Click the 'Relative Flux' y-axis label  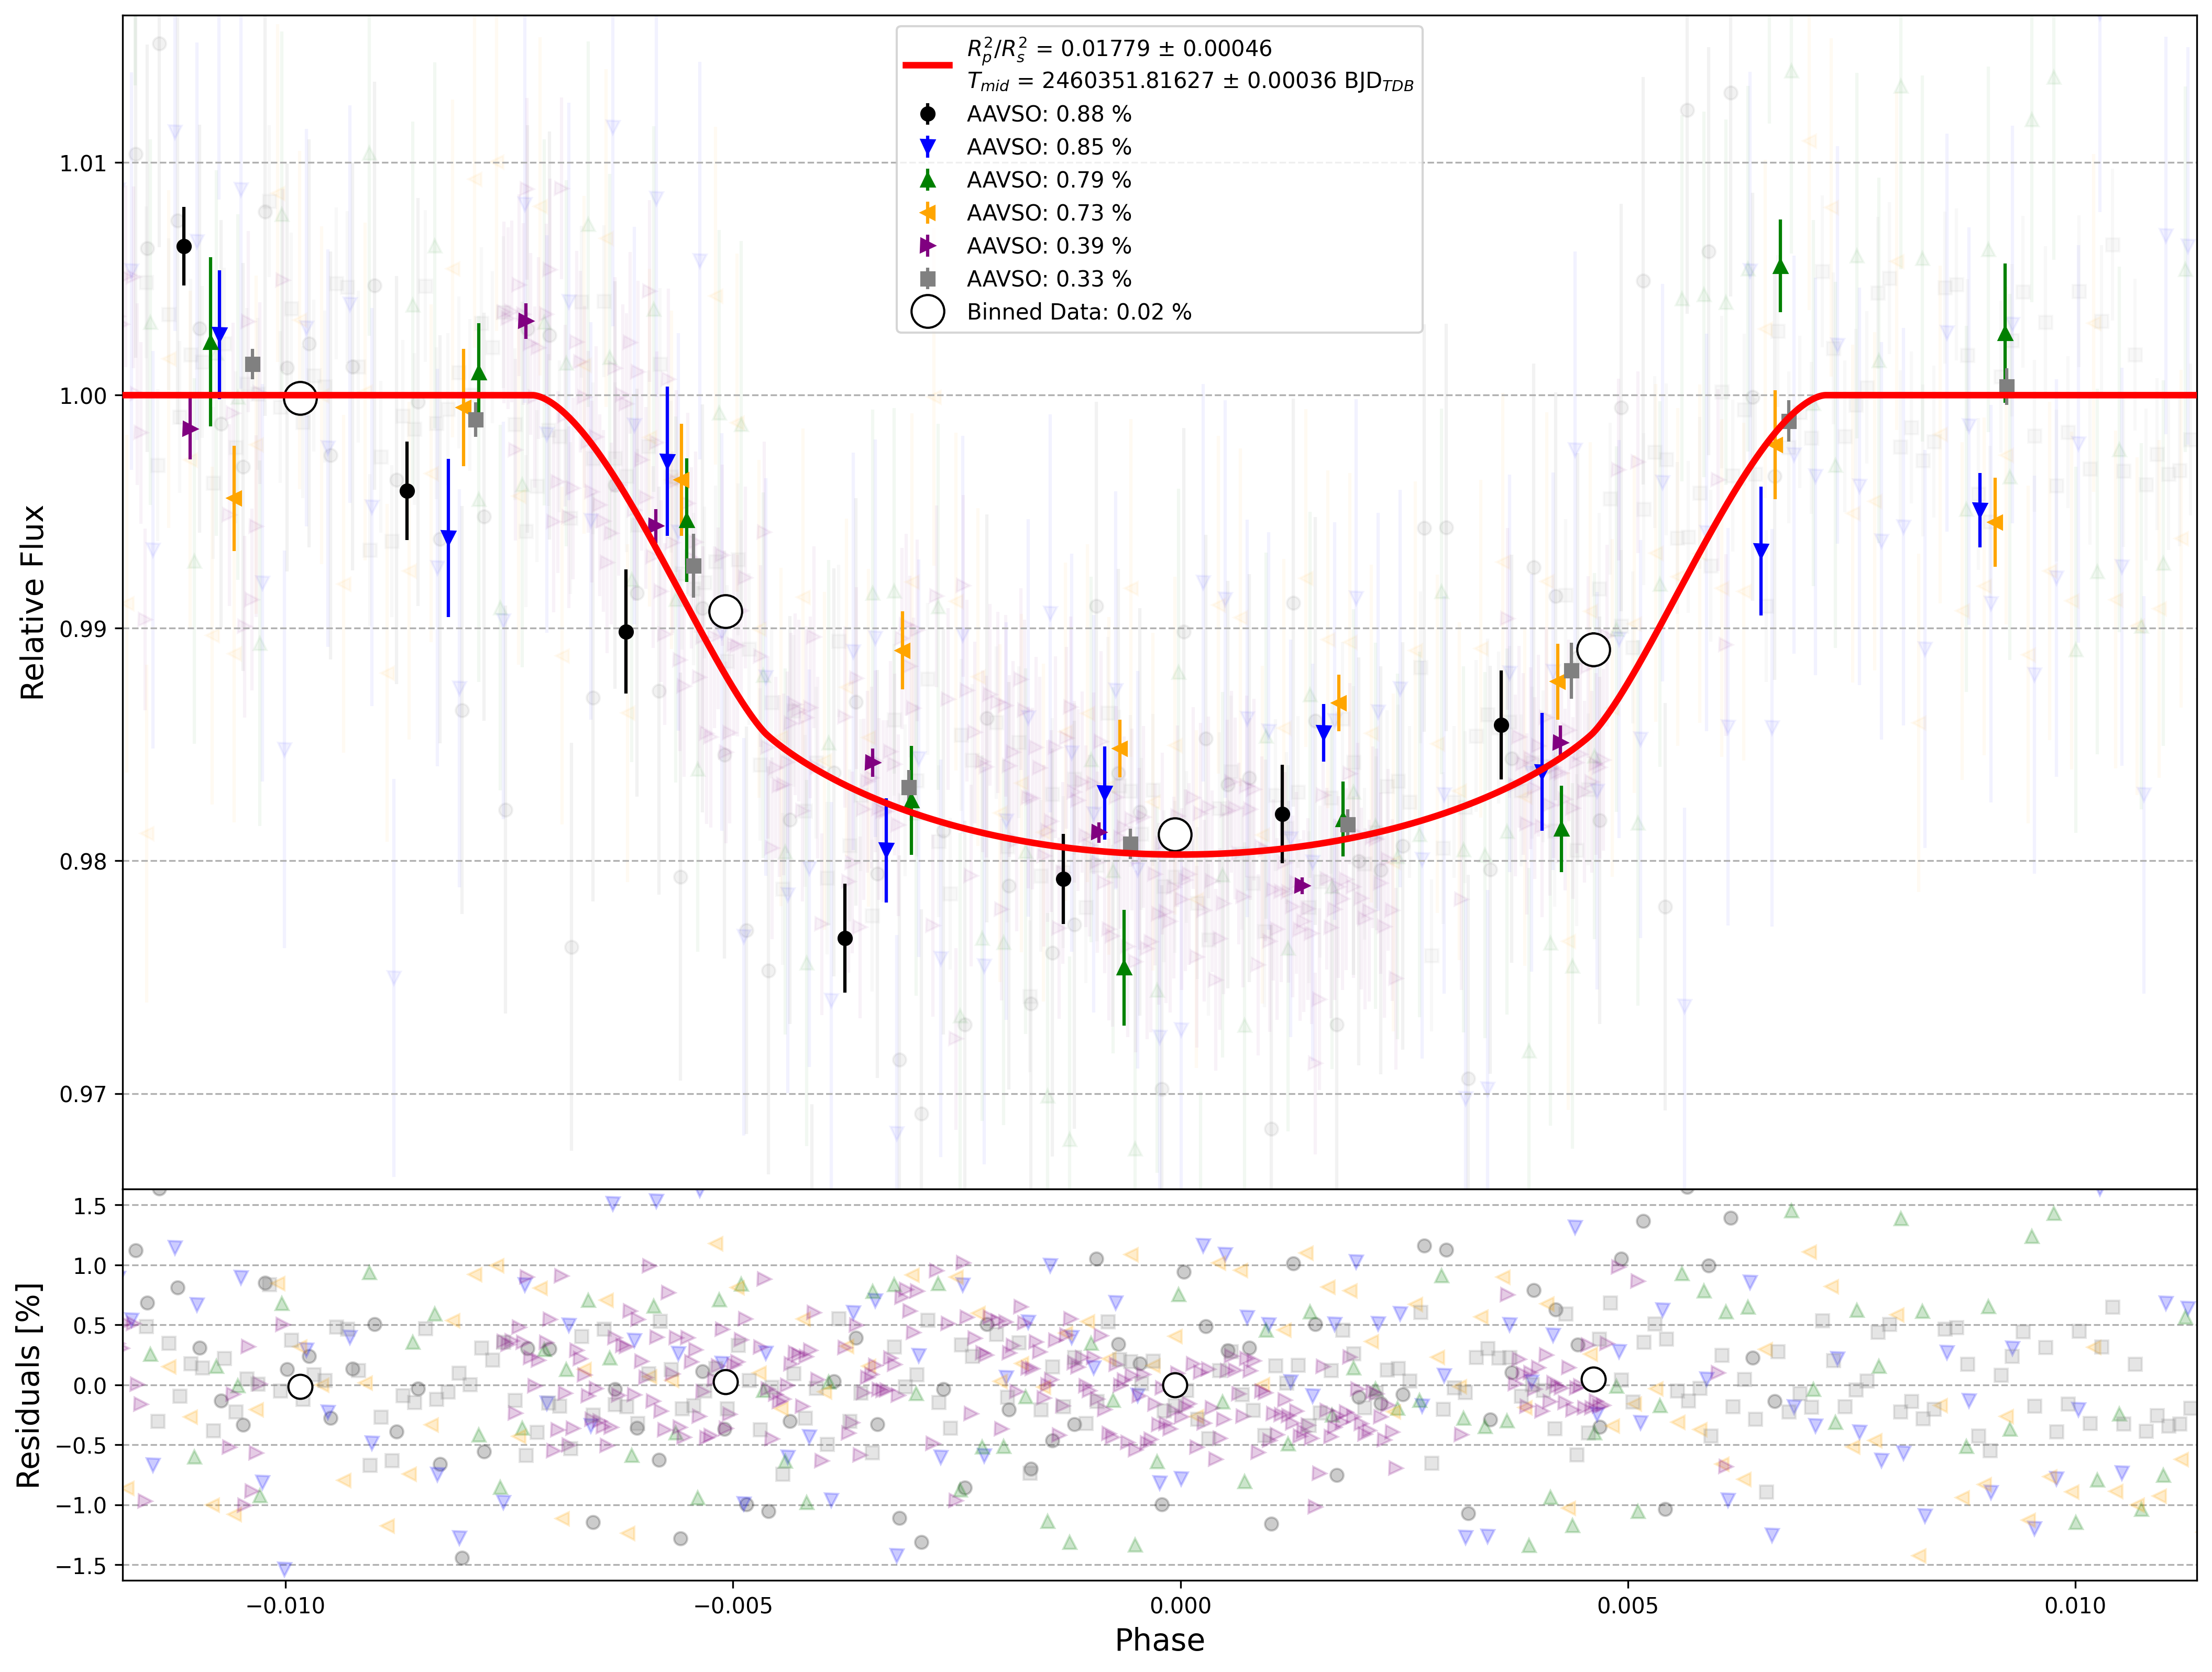[32, 602]
